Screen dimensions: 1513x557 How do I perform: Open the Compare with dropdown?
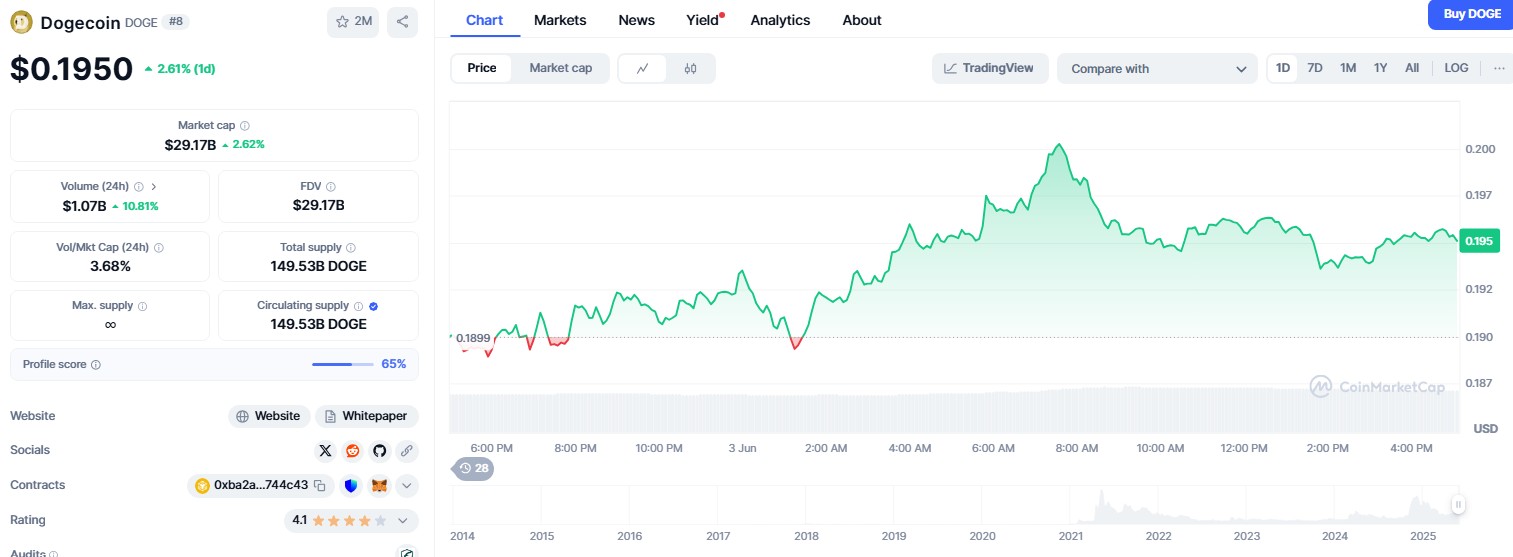1156,68
